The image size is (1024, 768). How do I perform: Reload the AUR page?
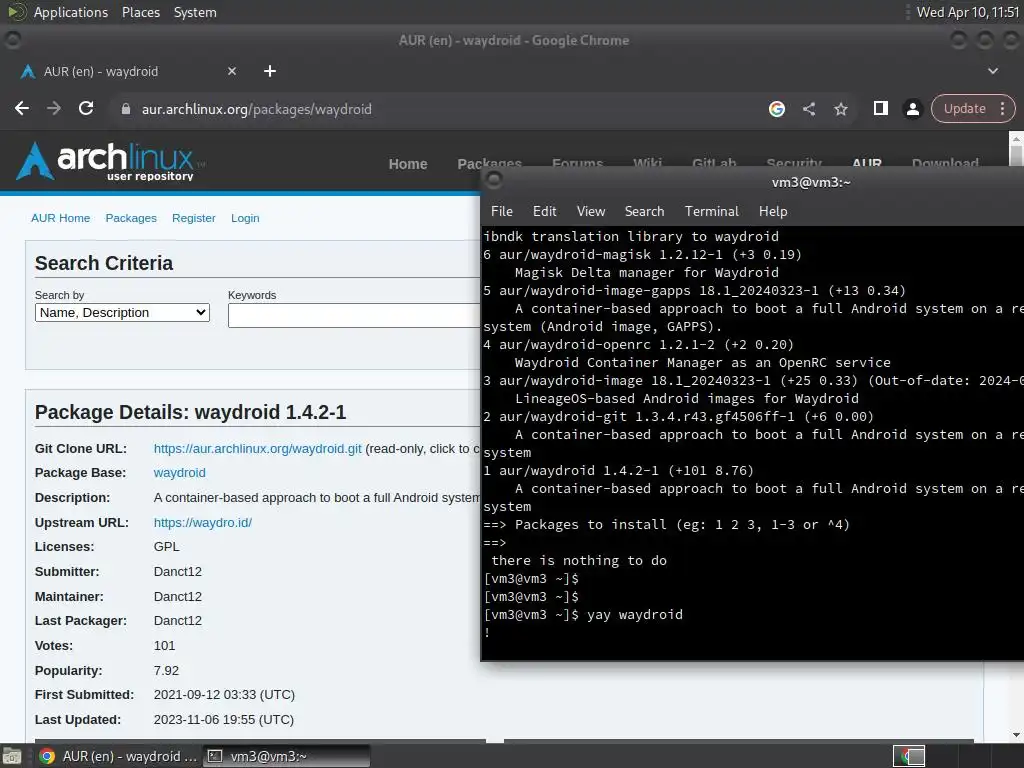(86, 108)
